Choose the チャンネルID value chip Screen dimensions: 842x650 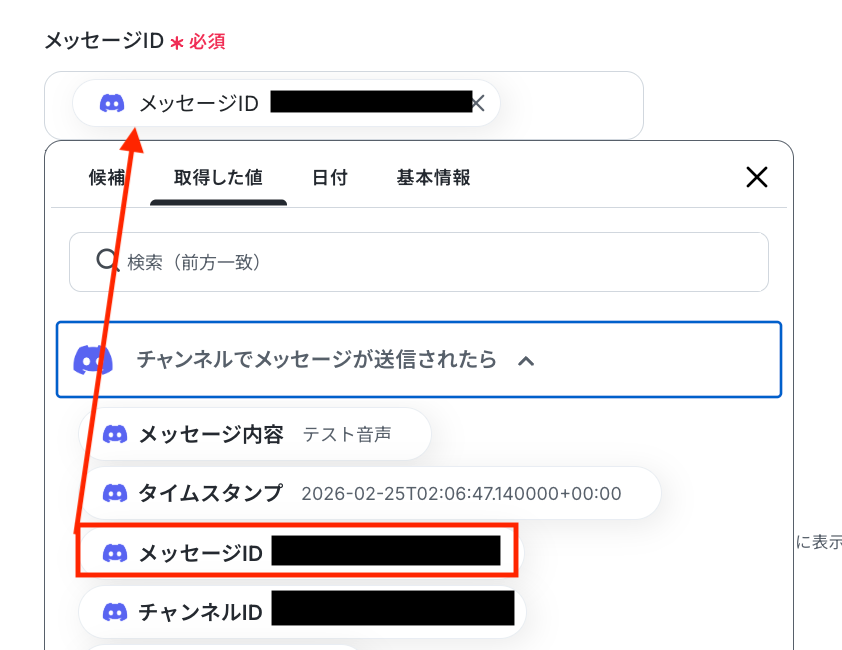tap(302, 612)
